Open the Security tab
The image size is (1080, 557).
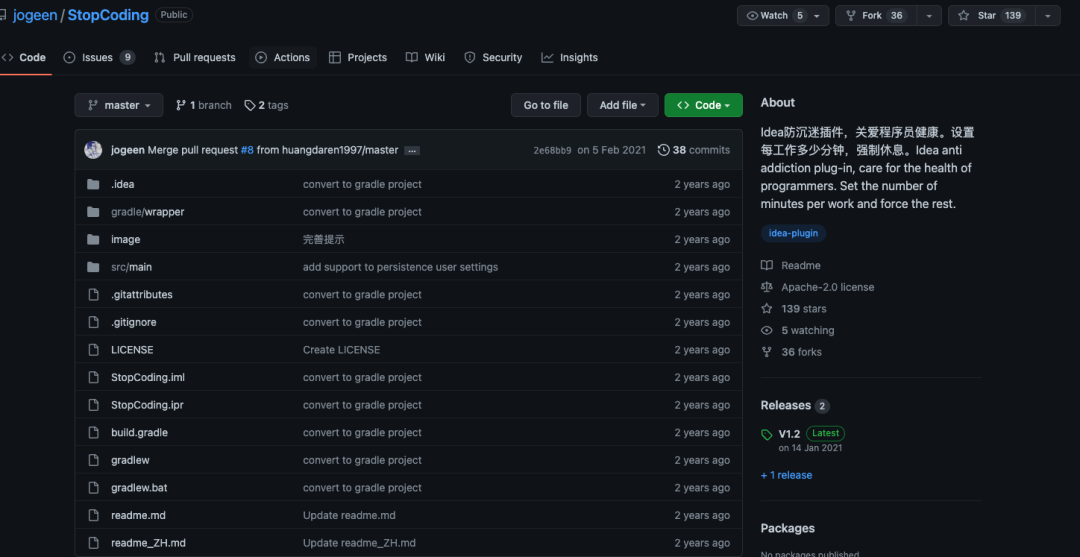[493, 58]
